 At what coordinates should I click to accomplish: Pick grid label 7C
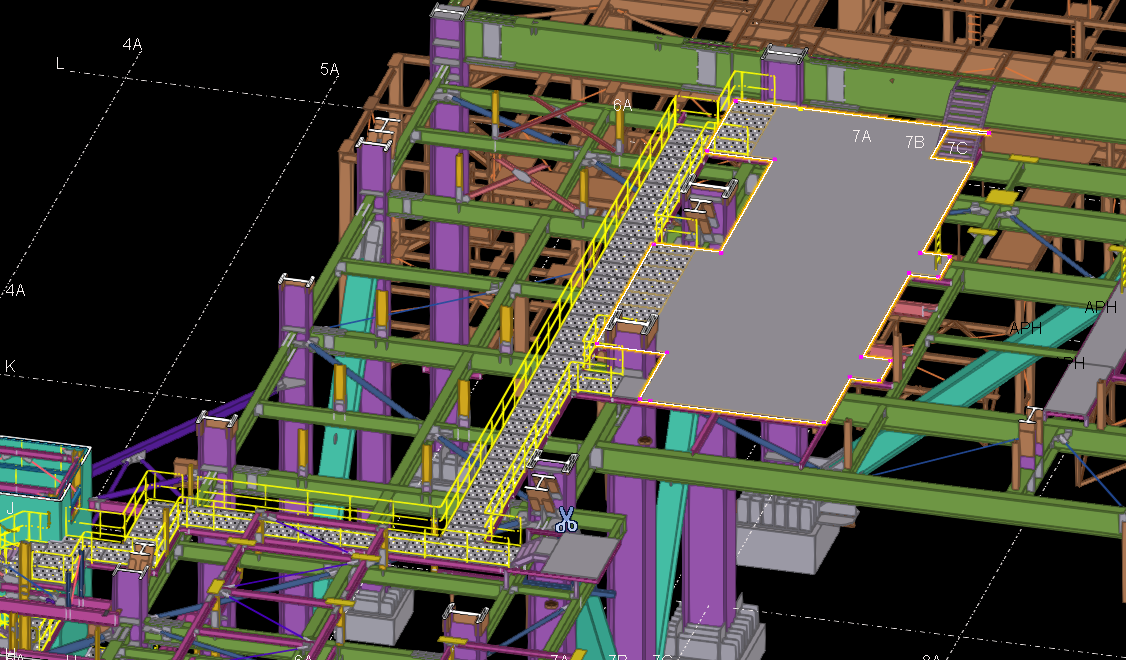click(957, 148)
